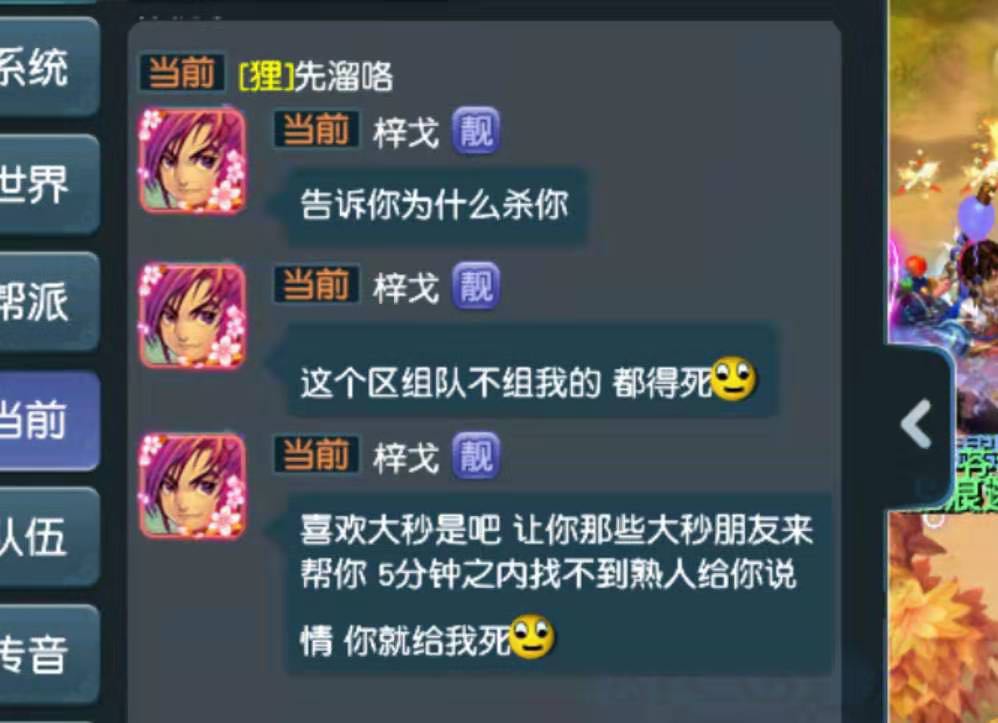Tap the 靓 badge in the third 梓戈 message
The image size is (998, 723).
476,456
